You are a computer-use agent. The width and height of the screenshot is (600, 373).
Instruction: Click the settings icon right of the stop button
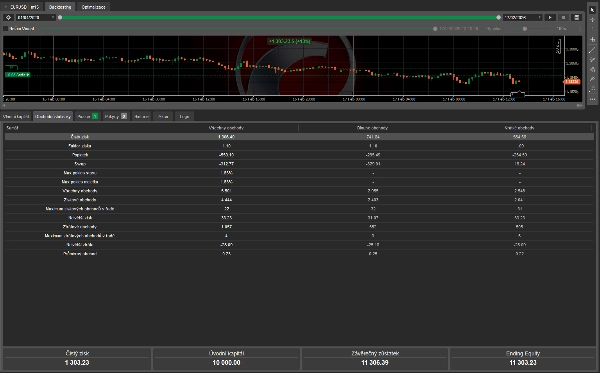coord(577,18)
